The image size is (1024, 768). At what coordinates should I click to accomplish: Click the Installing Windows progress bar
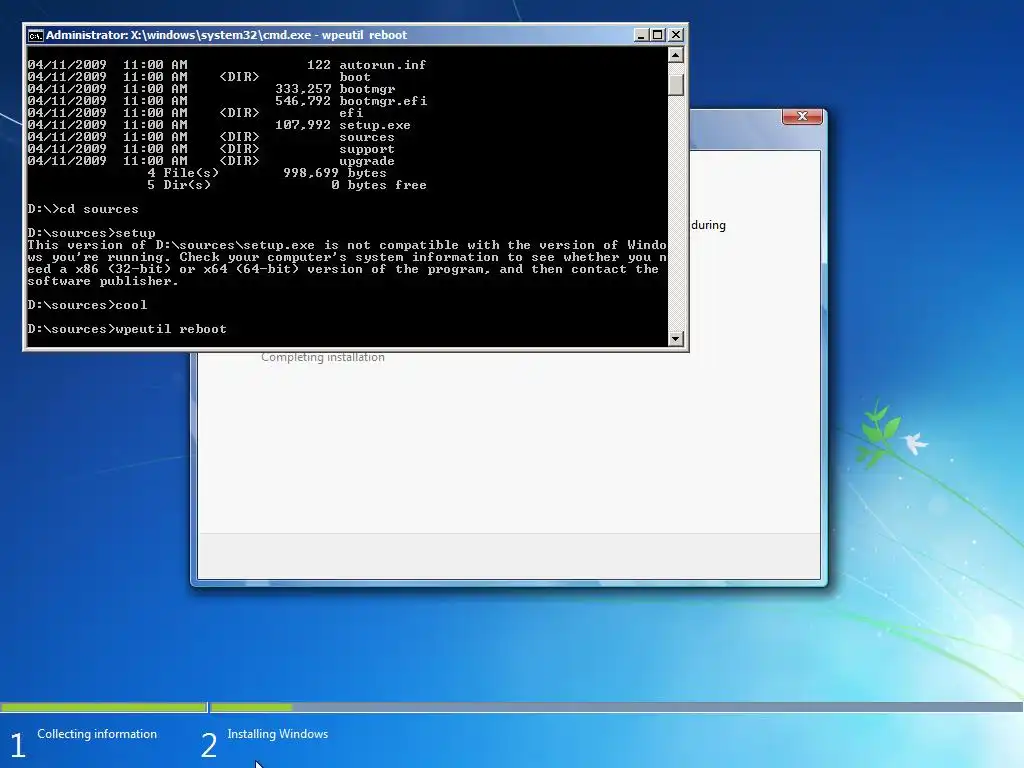(x=616, y=707)
